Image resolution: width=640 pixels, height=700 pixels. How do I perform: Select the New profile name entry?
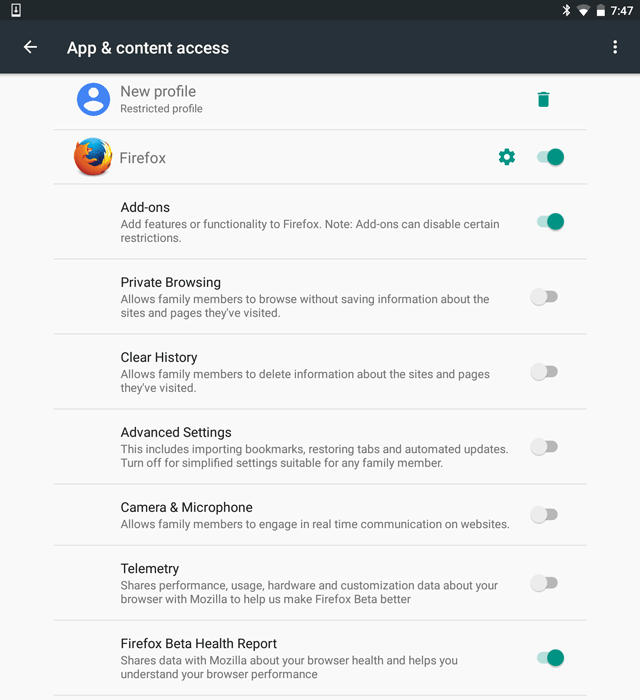click(x=158, y=92)
